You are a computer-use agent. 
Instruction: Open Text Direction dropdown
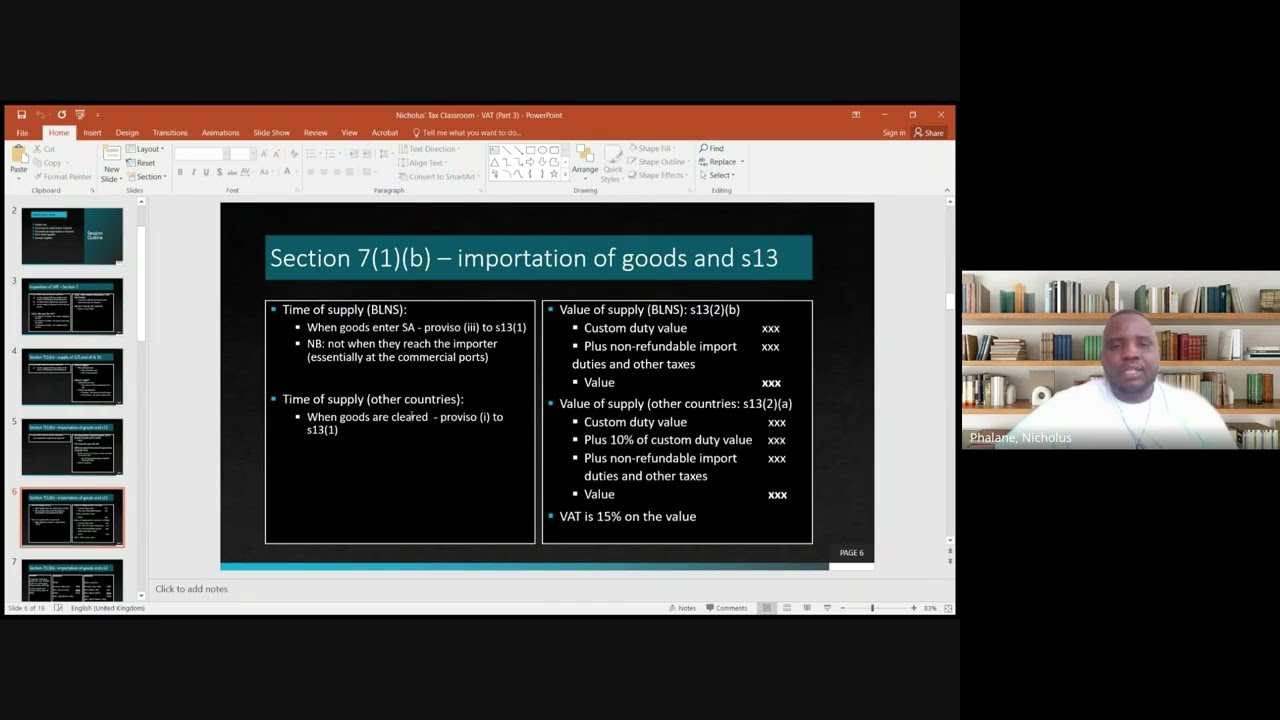coord(430,149)
